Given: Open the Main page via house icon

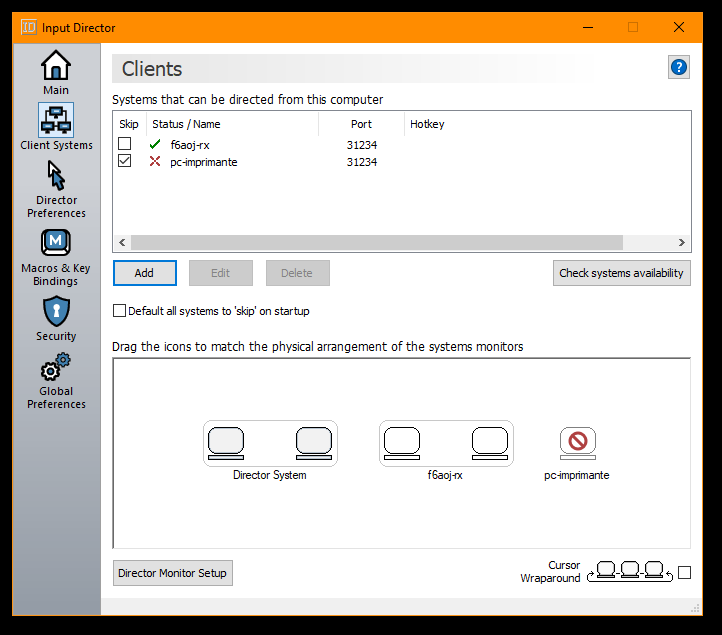Looking at the screenshot, I should point(56,65).
